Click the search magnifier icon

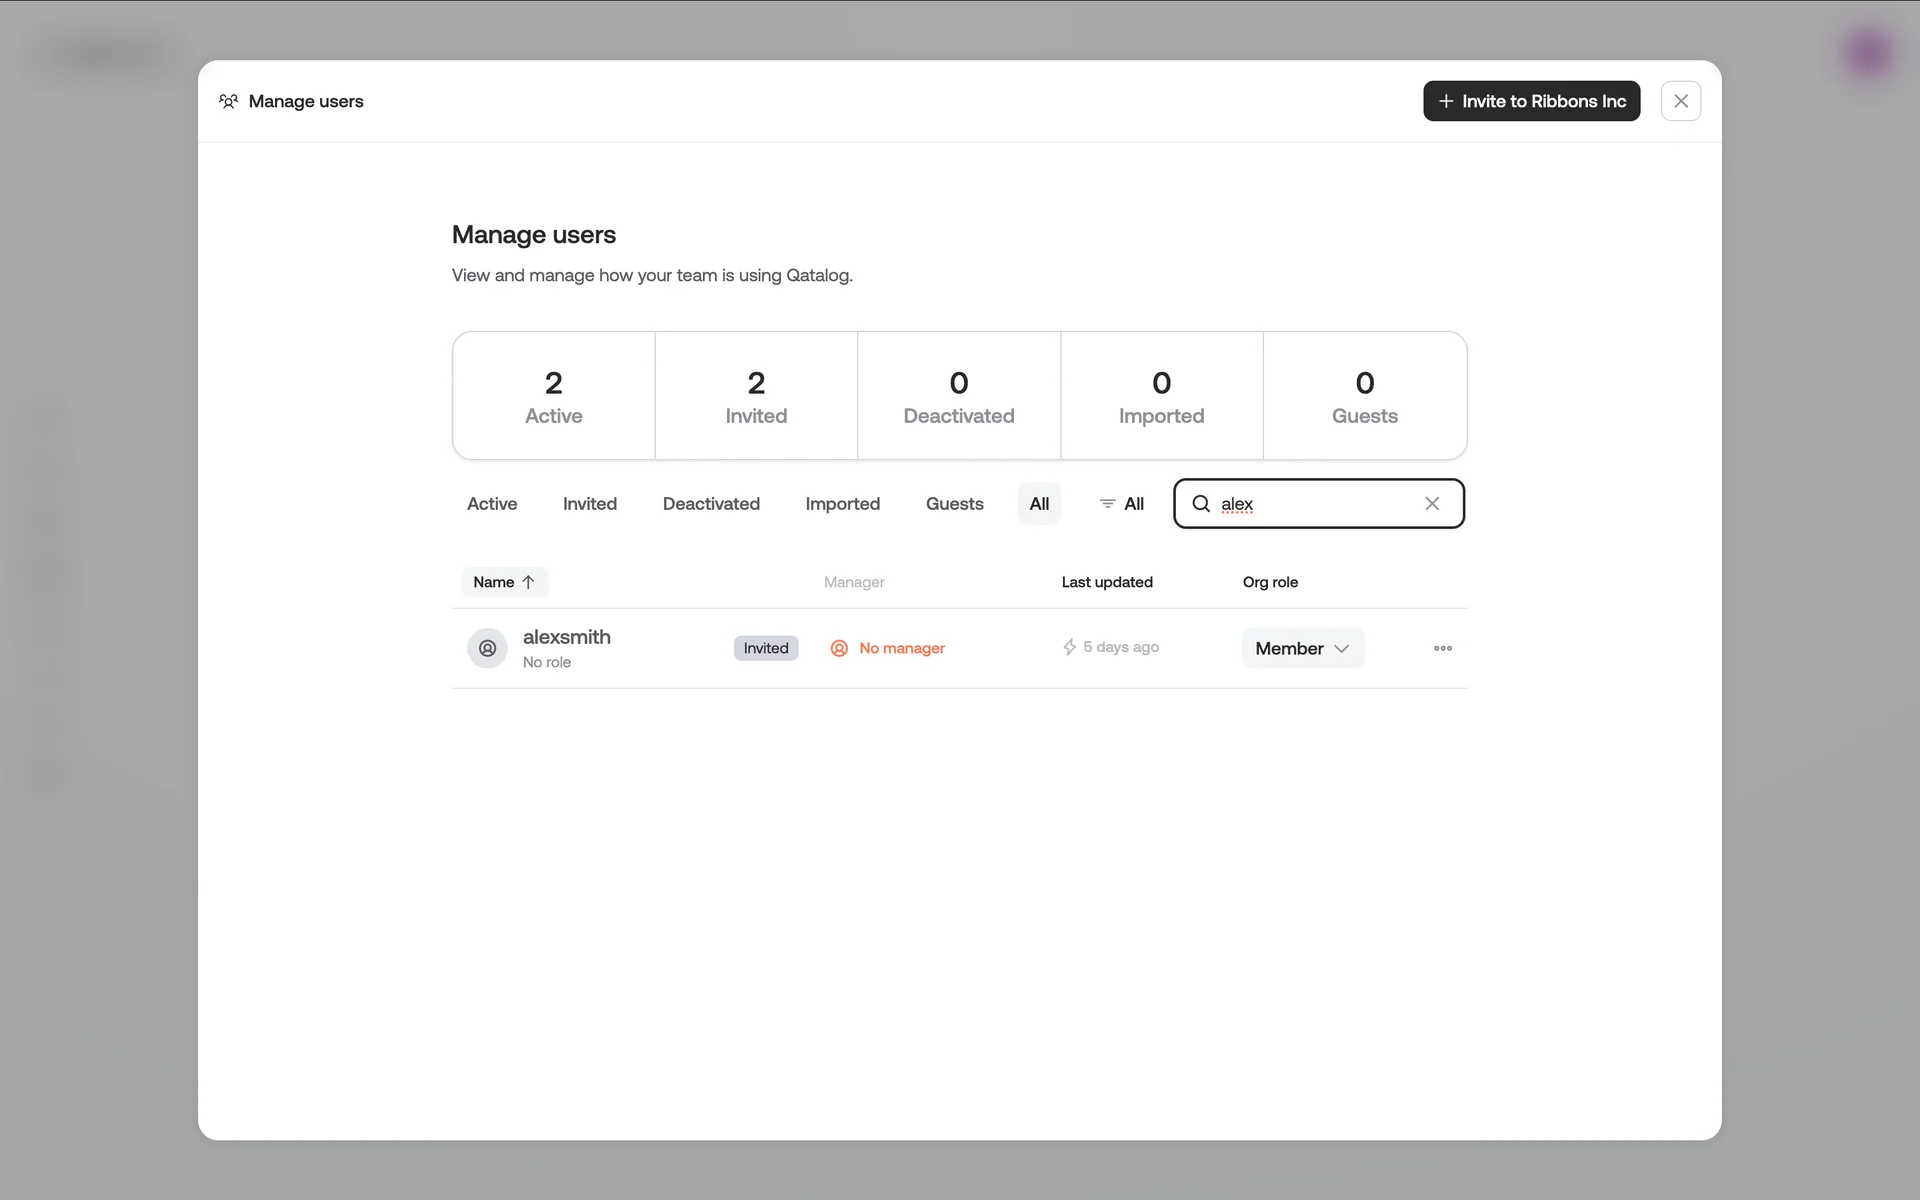coord(1201,504)
